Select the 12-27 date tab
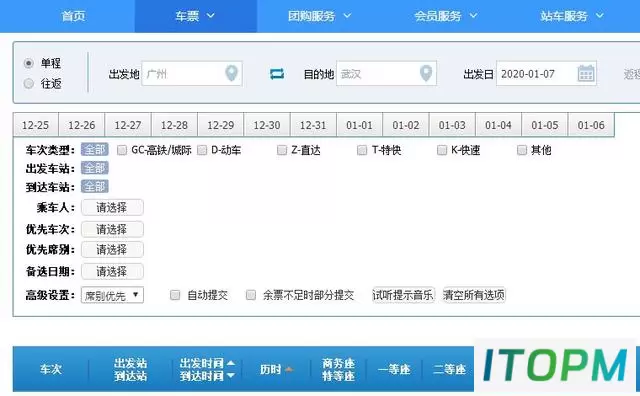Image resolution: width=640 pixels, height=396 pixels. click(128, 125)
